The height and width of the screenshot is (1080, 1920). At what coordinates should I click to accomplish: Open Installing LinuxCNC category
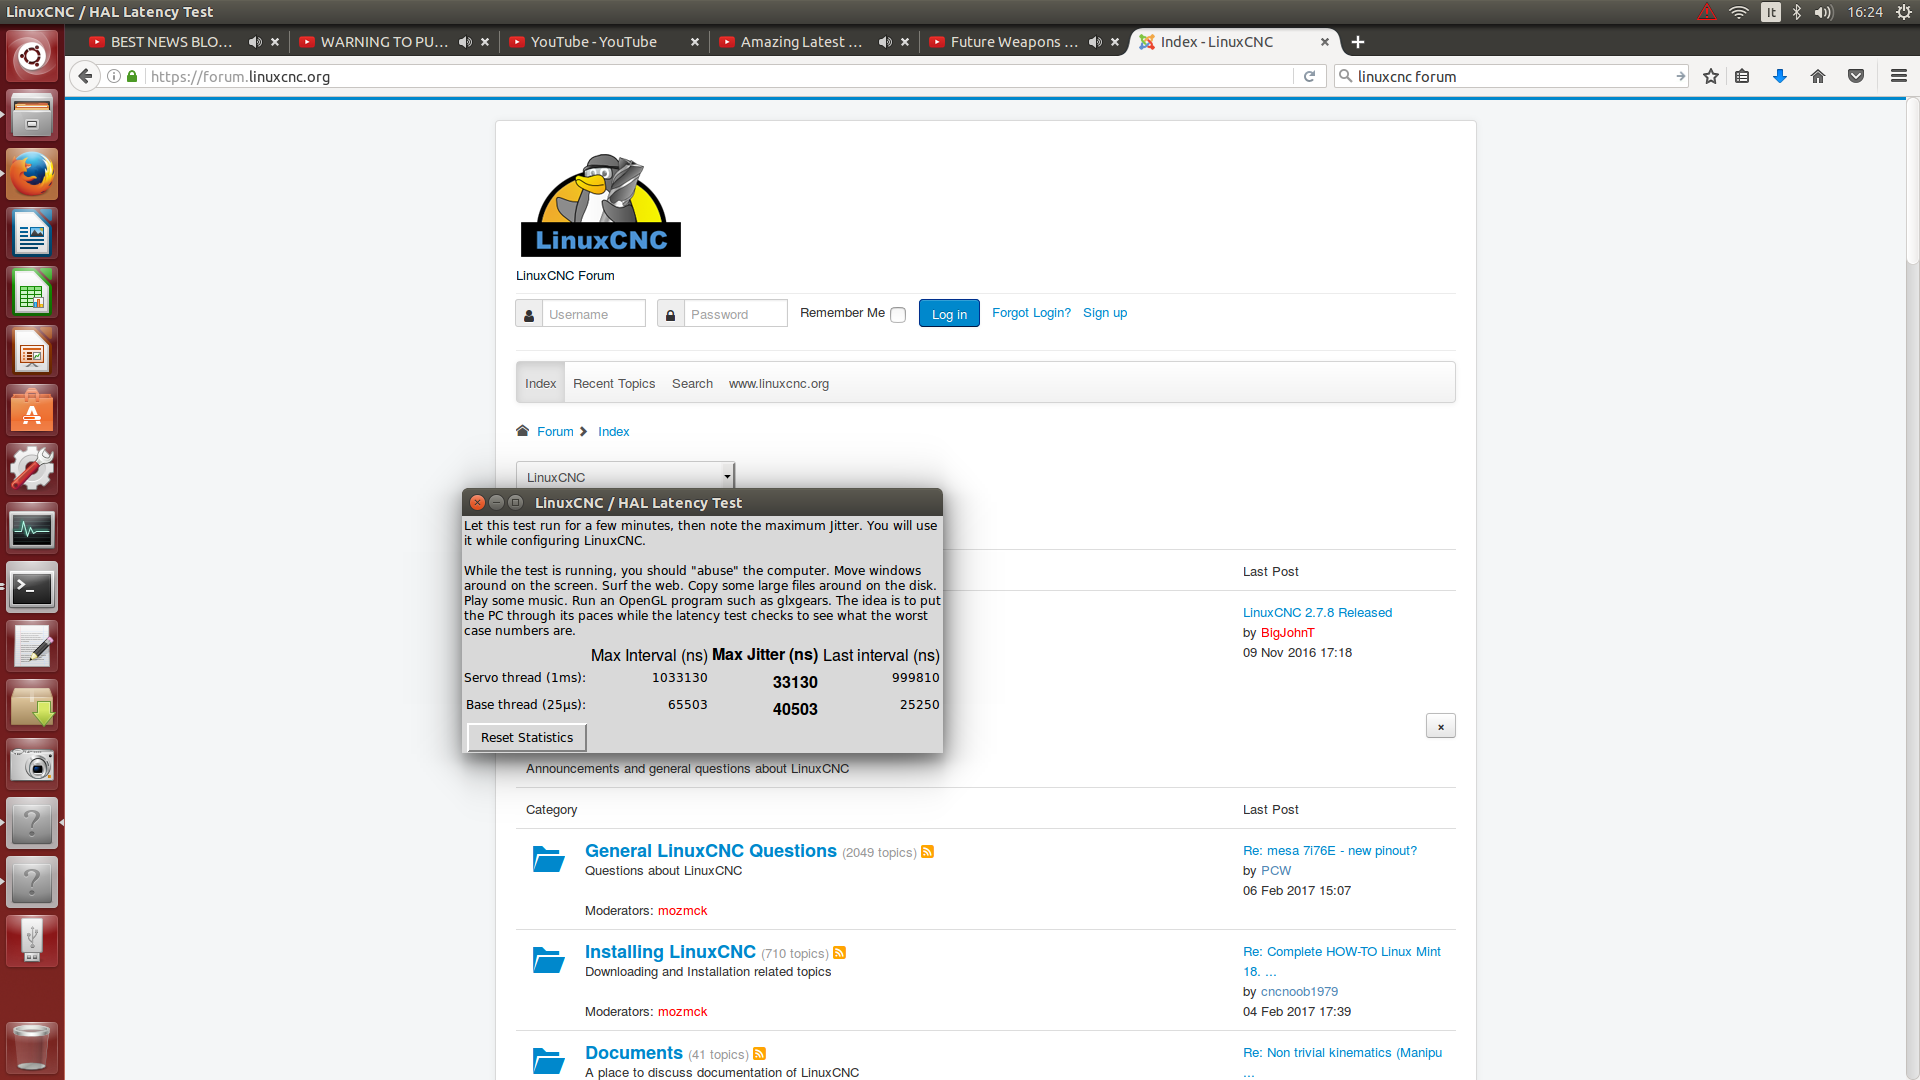click(x=670, y=952)
